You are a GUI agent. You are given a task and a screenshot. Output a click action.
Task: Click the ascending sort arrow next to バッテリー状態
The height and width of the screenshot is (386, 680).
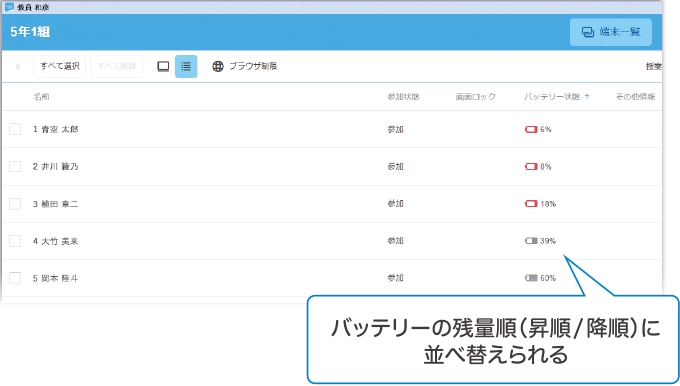tap(587, 97)
